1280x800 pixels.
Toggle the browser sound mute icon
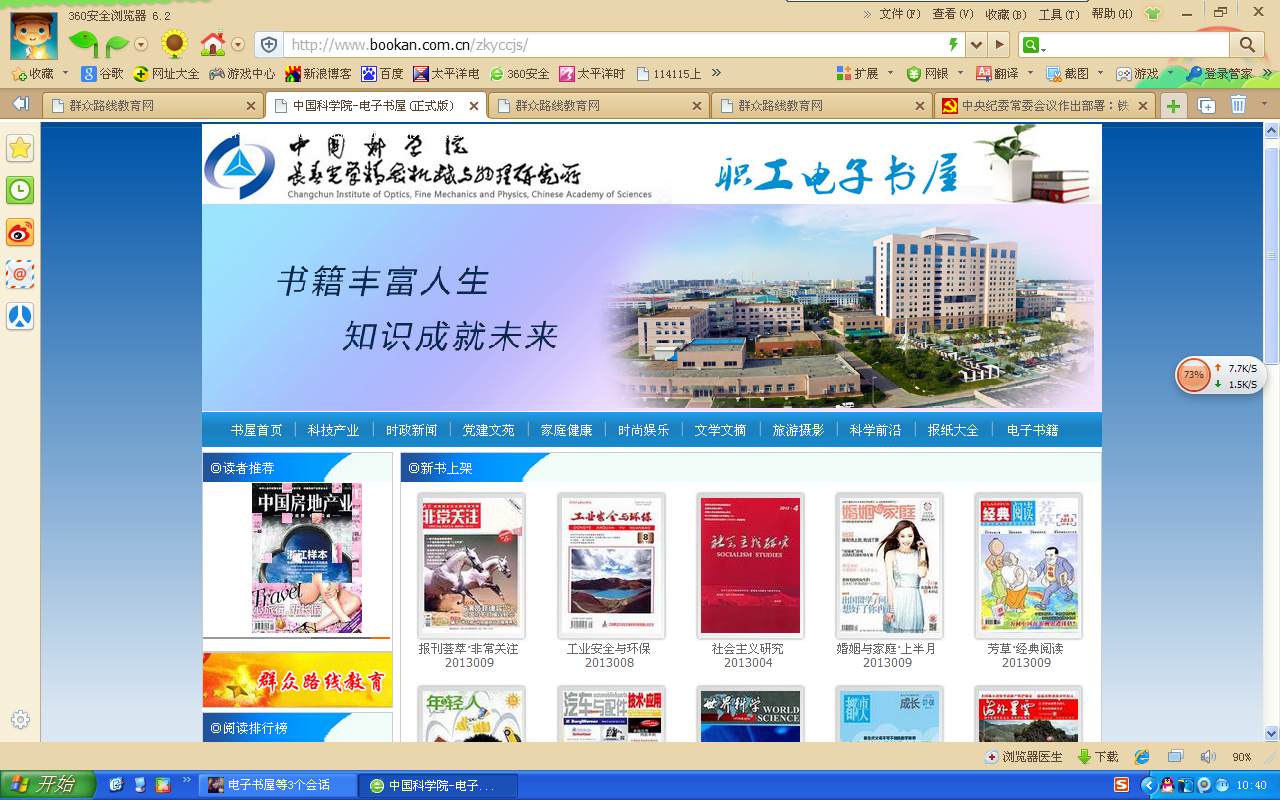tap(1207, 757)
